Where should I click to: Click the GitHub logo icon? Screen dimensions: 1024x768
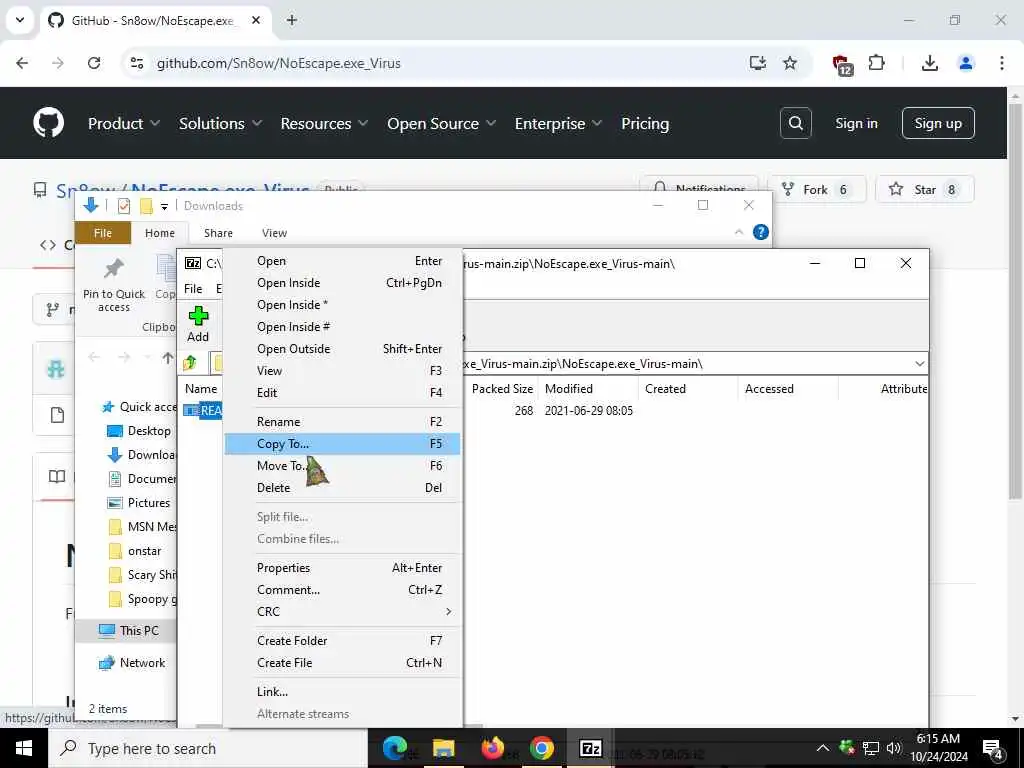pyautogui.click(x=49, y=123)
